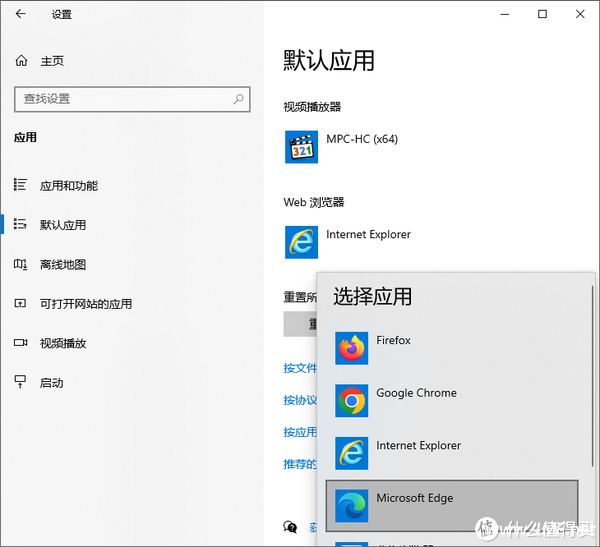Open the 按协议 defaults link
Viewport: 600px width, 547px height.
pyautogui.click(x=300, y=401)
